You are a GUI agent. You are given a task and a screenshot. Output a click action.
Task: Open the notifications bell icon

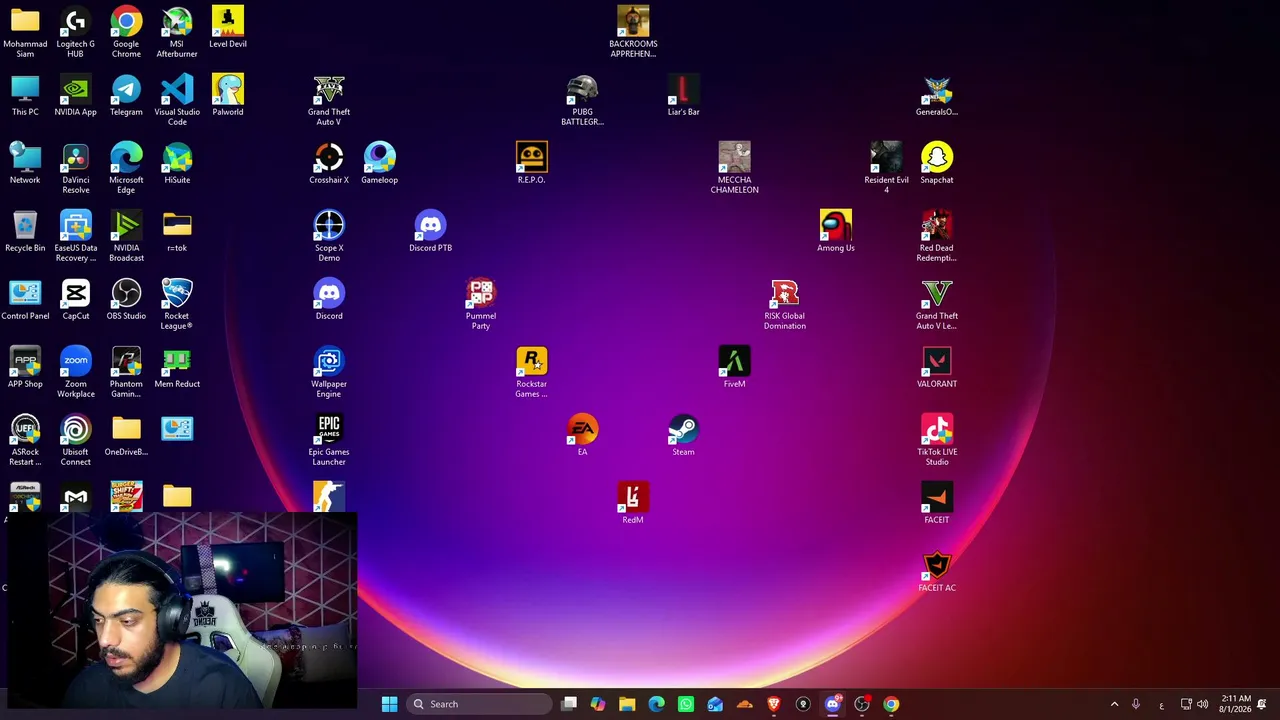[1263, 704]
